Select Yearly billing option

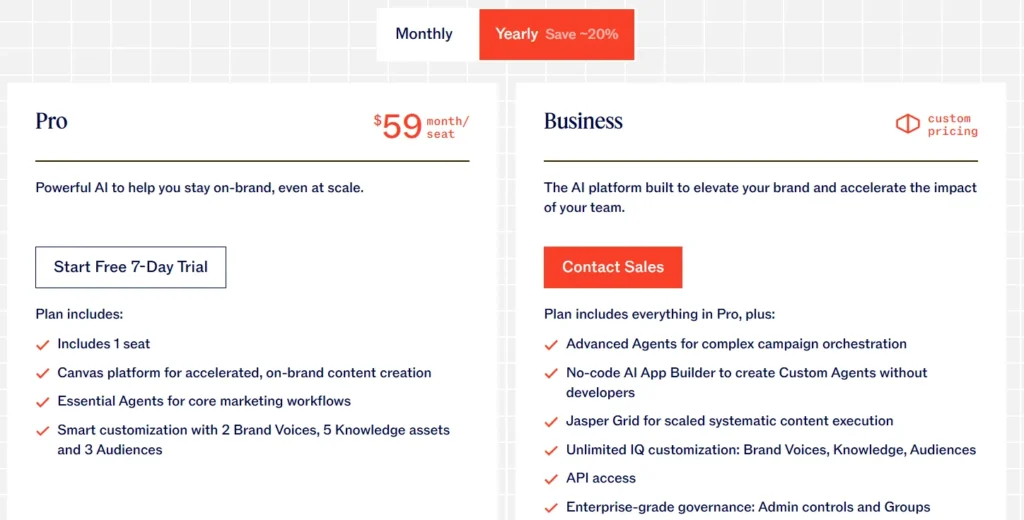pos(517,34)
